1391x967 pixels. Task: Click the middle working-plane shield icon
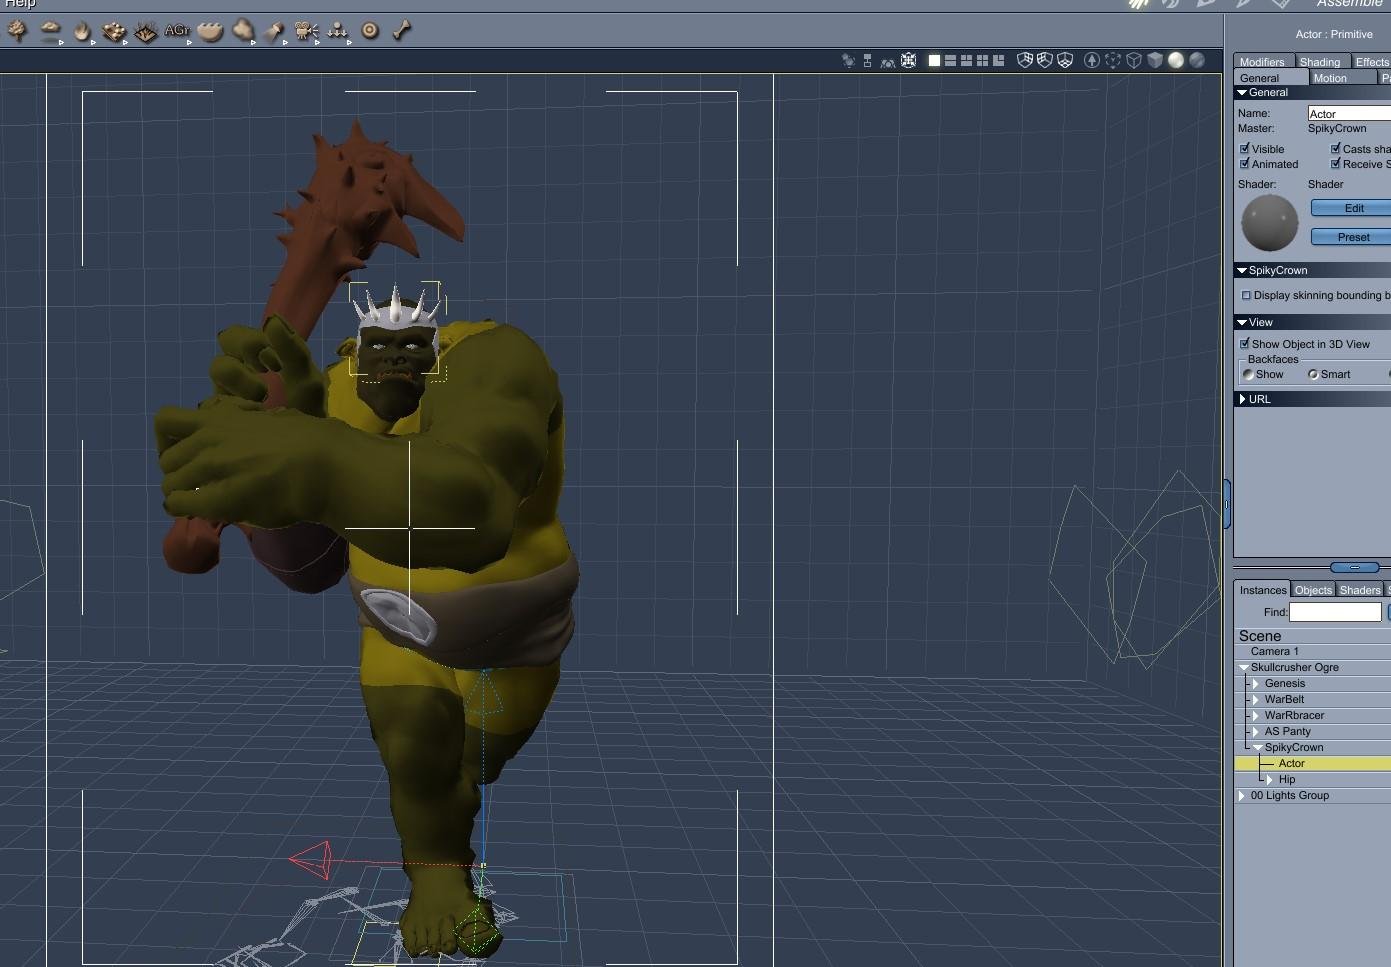tap(1045, 60)
